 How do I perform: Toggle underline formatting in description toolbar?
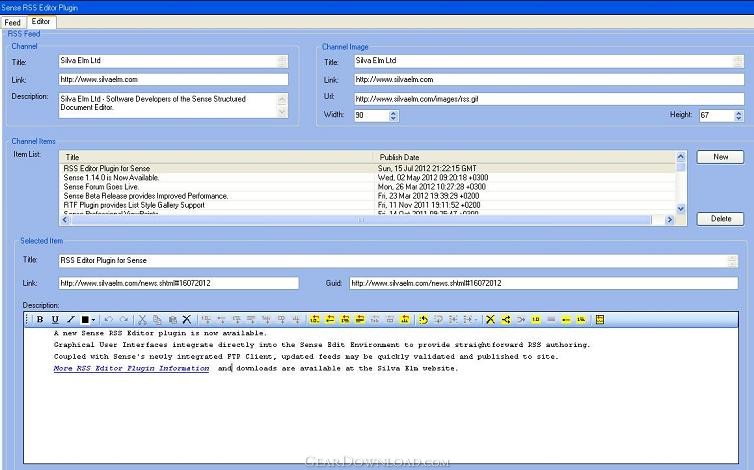(x=55, y=319)
